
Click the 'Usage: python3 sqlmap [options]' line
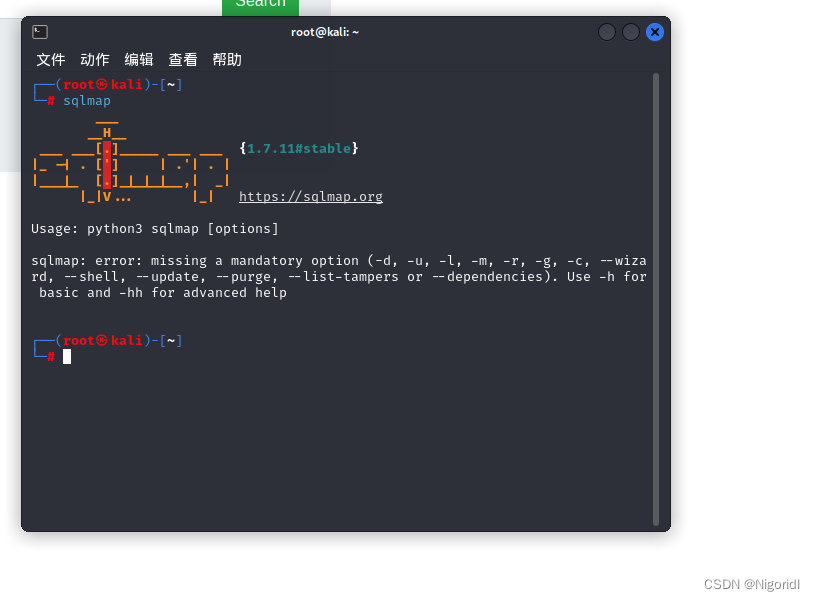click(x=155, y=229)
